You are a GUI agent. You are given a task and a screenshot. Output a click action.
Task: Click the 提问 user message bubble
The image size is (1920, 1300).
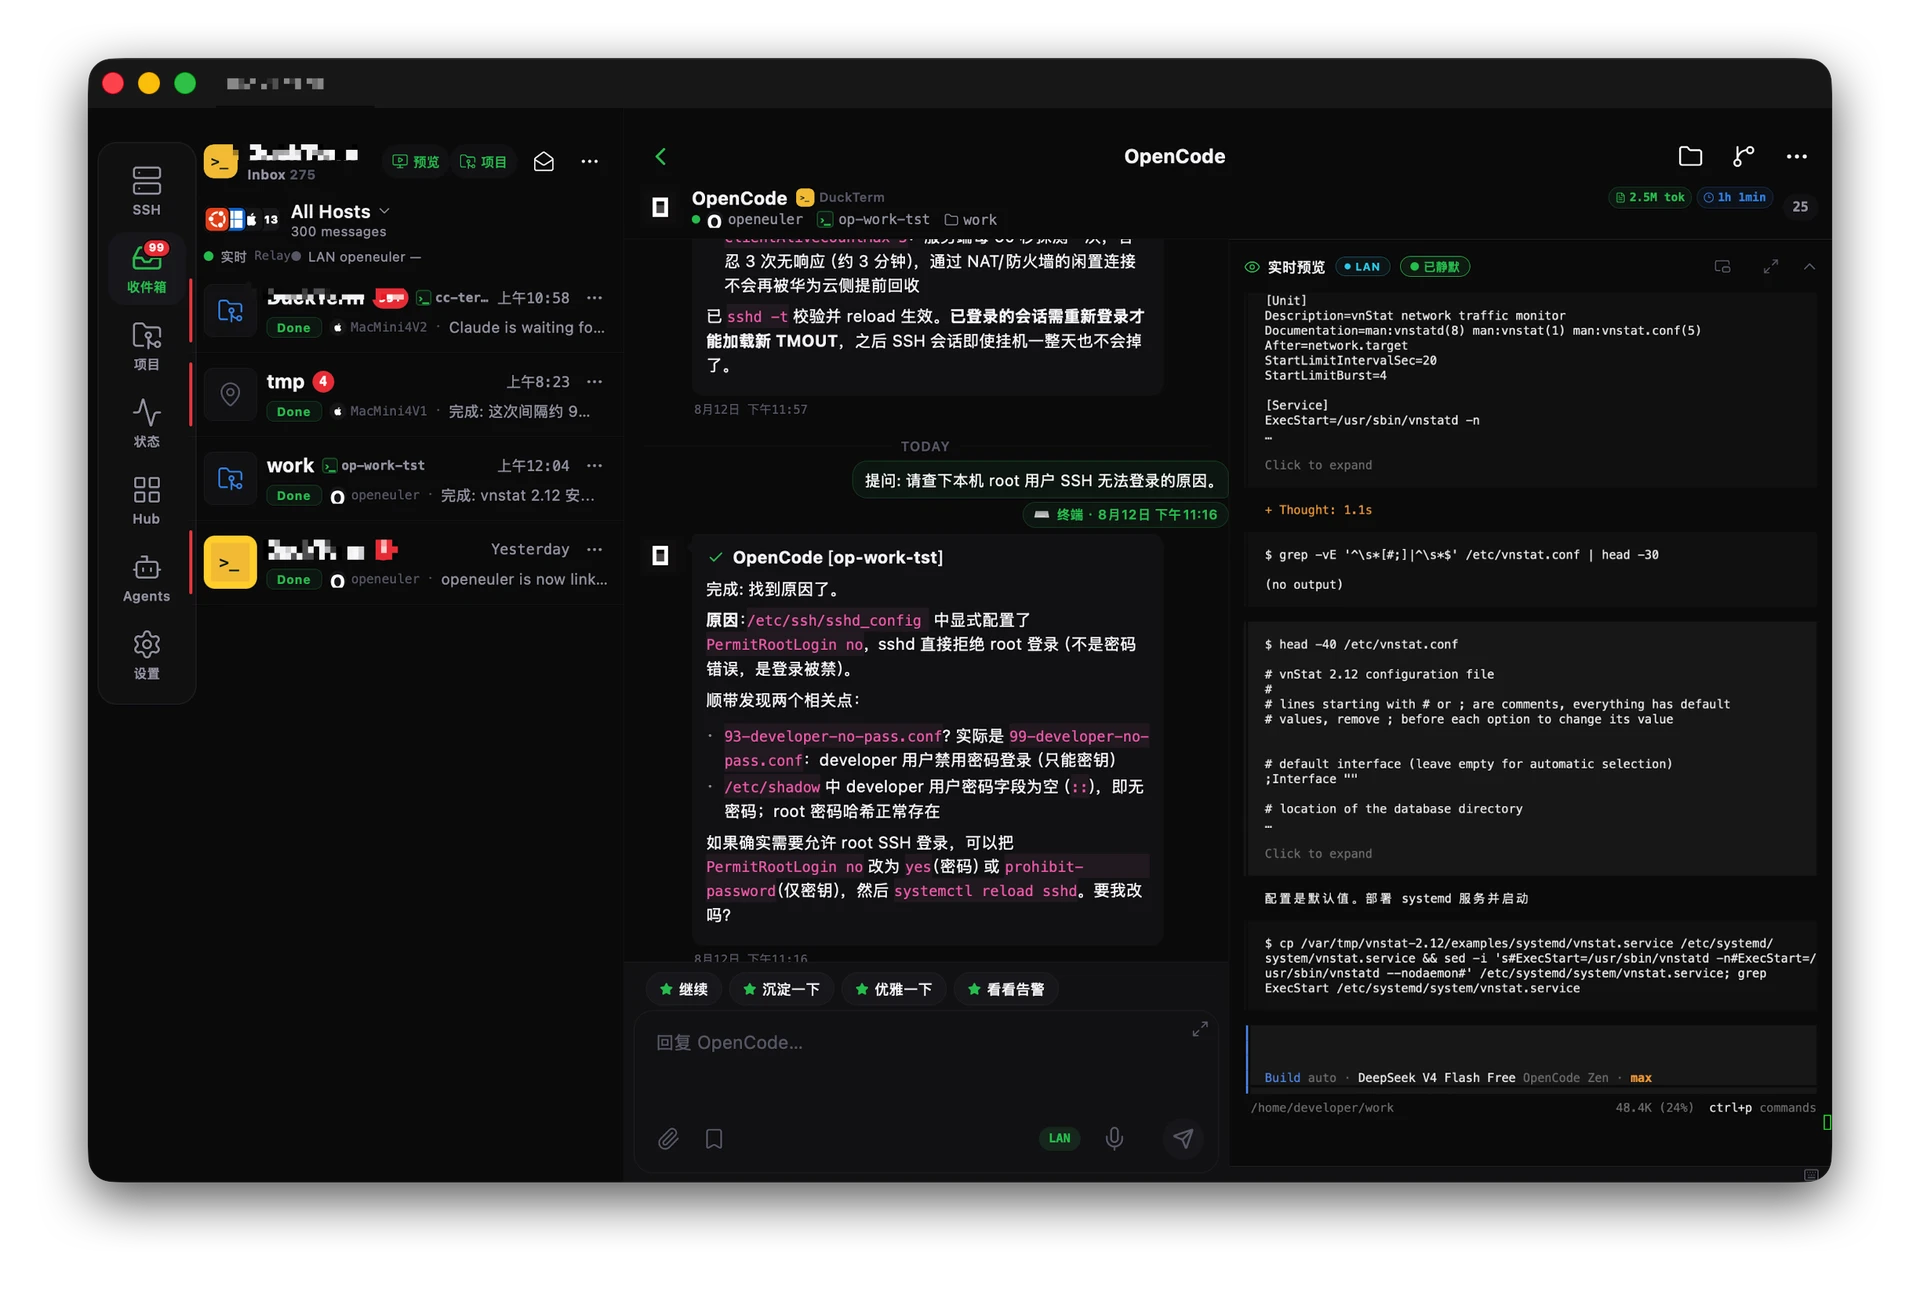pos(1040,481)
